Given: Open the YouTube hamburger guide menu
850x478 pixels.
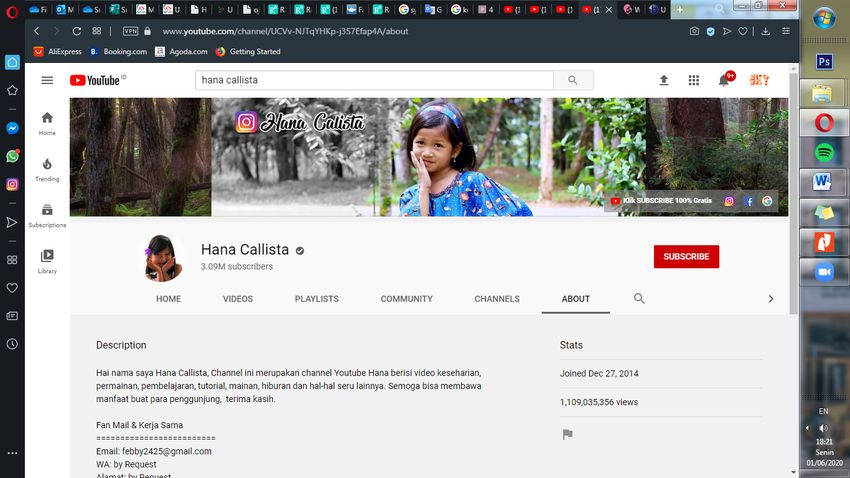Looking at the screenshot, I should 47,80.
